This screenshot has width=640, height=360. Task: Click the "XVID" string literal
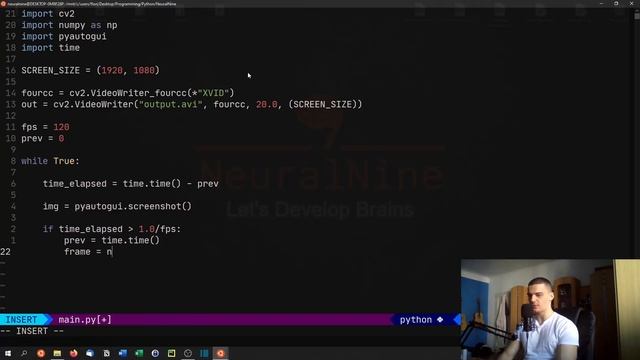(x=213, y=93)
